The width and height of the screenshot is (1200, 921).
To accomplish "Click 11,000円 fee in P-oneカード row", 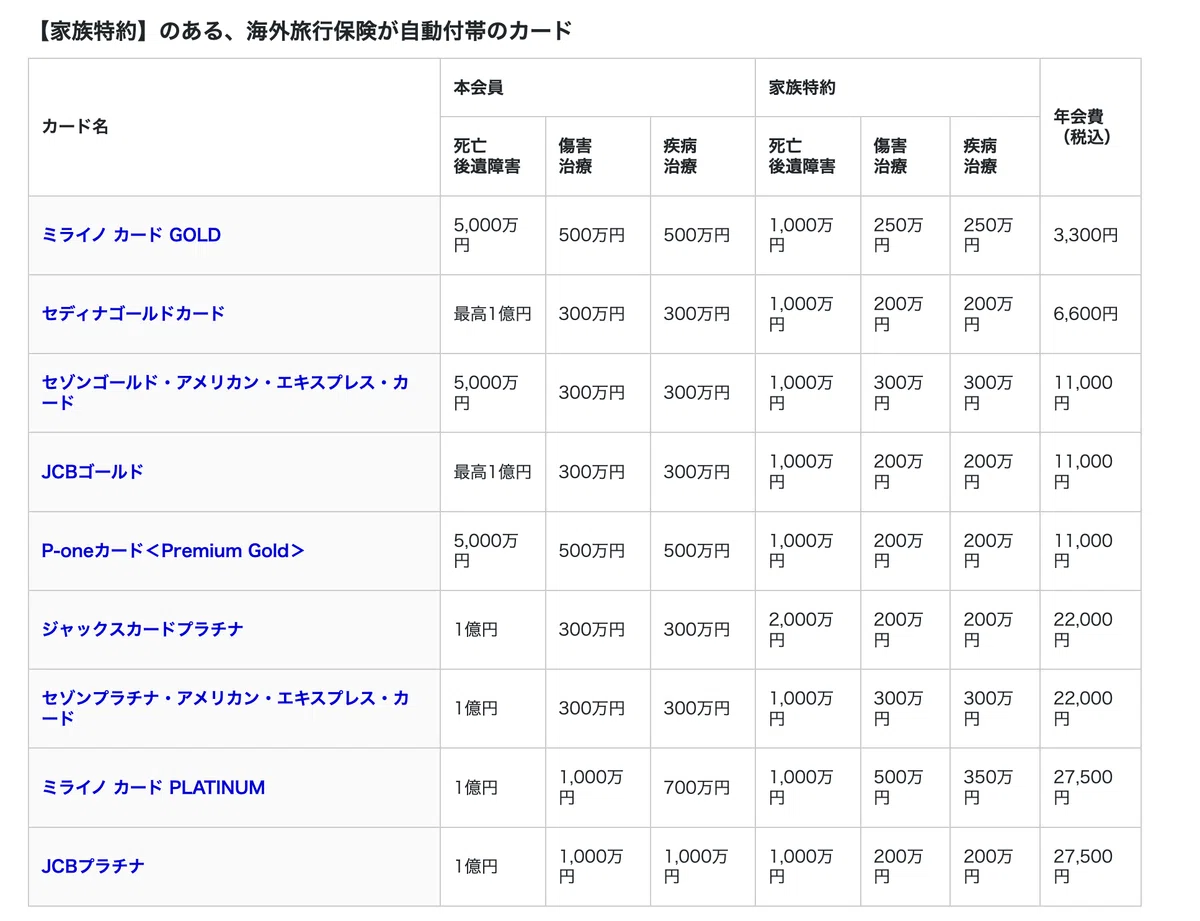I will click(x=1090, y=550).
